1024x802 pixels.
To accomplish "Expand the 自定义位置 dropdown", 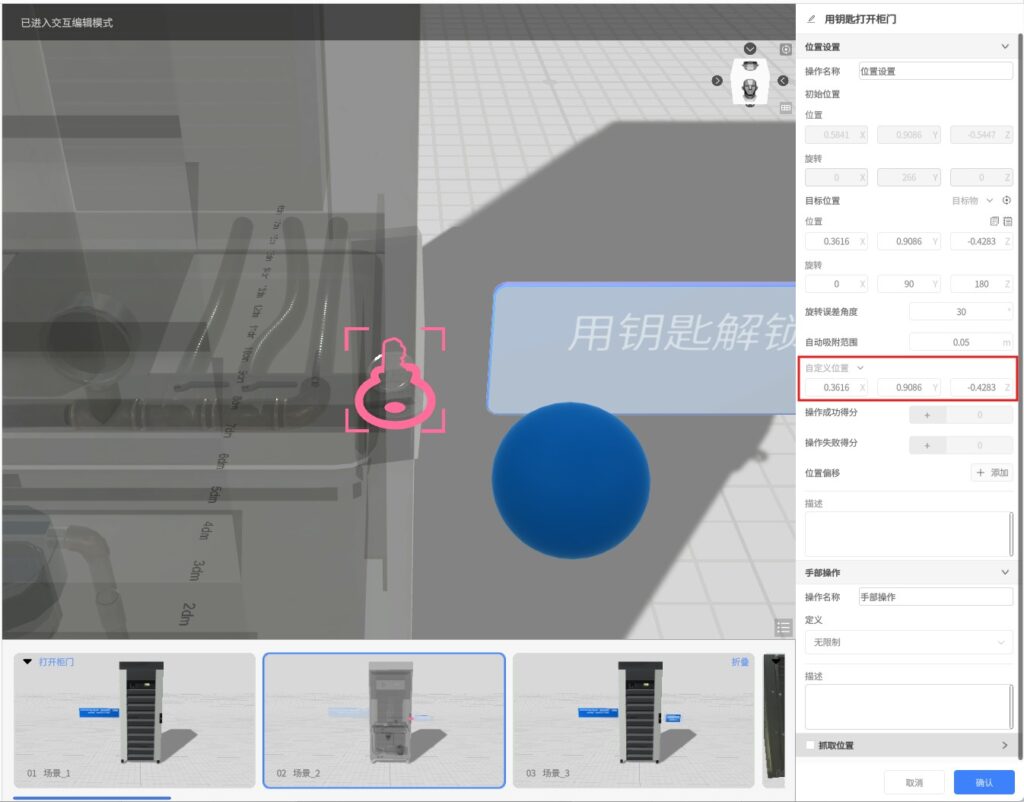I will pos(861,368).
